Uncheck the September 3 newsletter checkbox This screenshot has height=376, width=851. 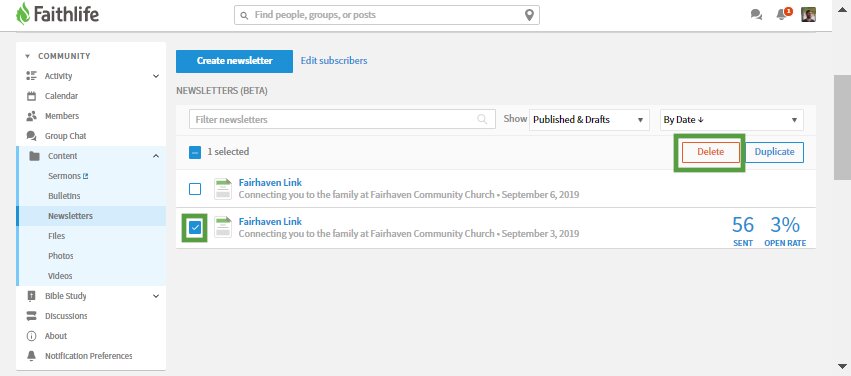(195, 228)
